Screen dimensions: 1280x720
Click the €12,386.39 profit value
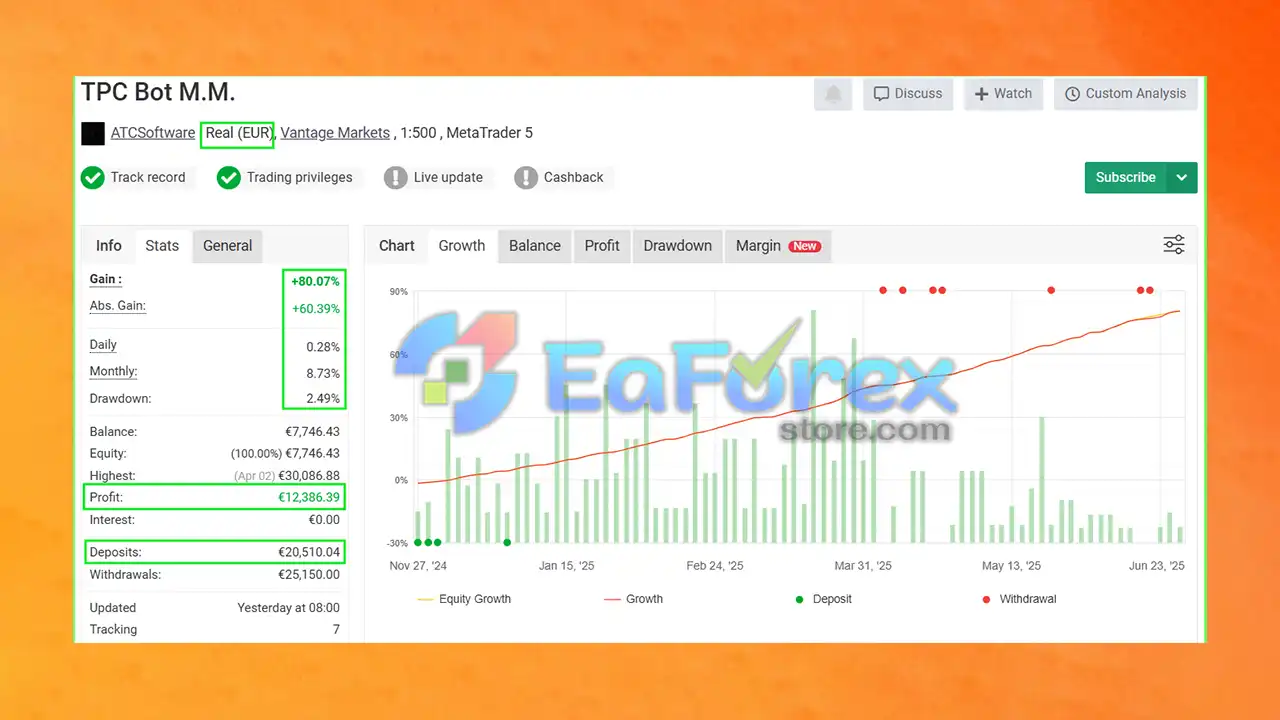tap(308, 497)
